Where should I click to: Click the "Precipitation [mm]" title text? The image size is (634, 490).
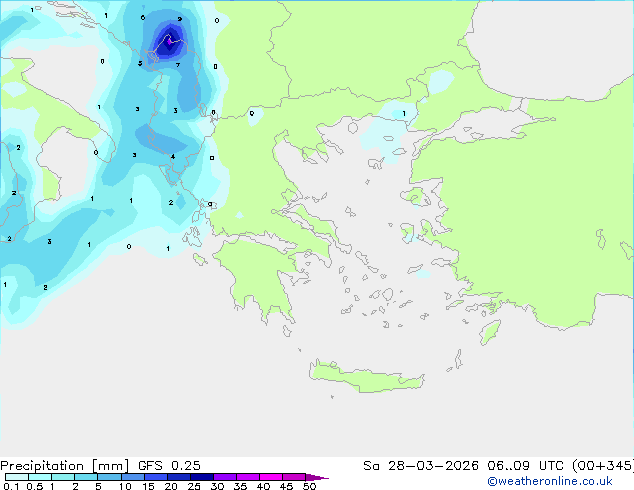tap(65, 466)
